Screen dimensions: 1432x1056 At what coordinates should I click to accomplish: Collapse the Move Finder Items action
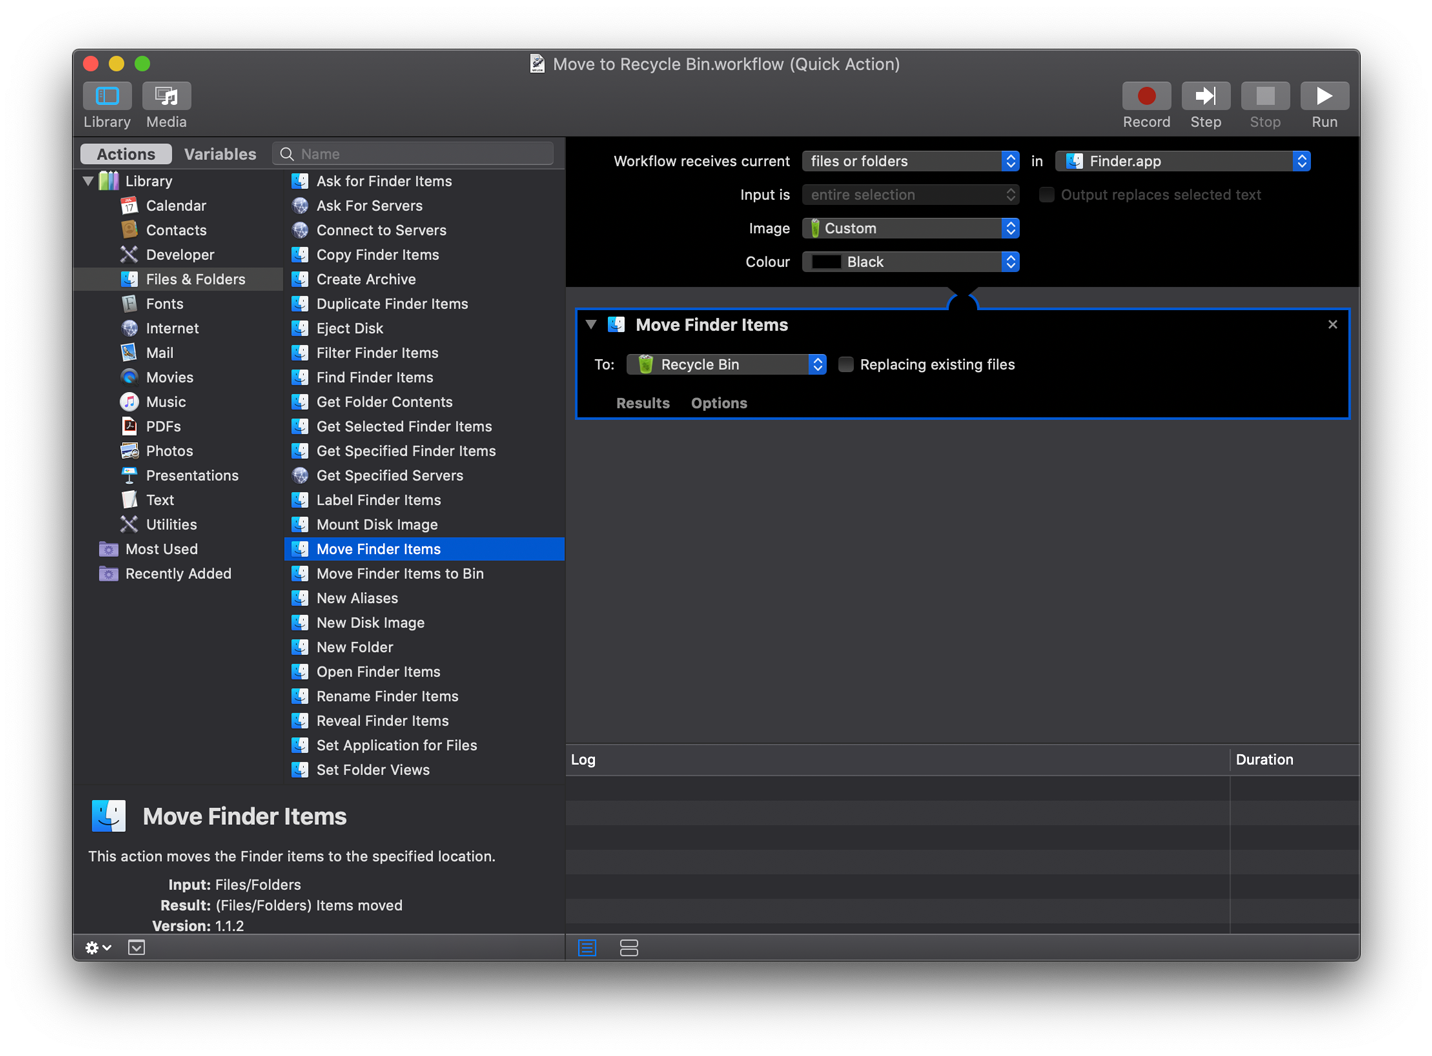coord(591,324)
